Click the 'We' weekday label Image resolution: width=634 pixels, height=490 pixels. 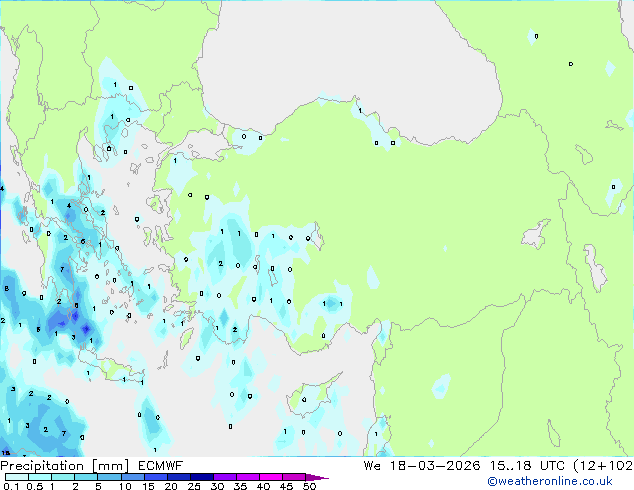(x=372, y=466)
